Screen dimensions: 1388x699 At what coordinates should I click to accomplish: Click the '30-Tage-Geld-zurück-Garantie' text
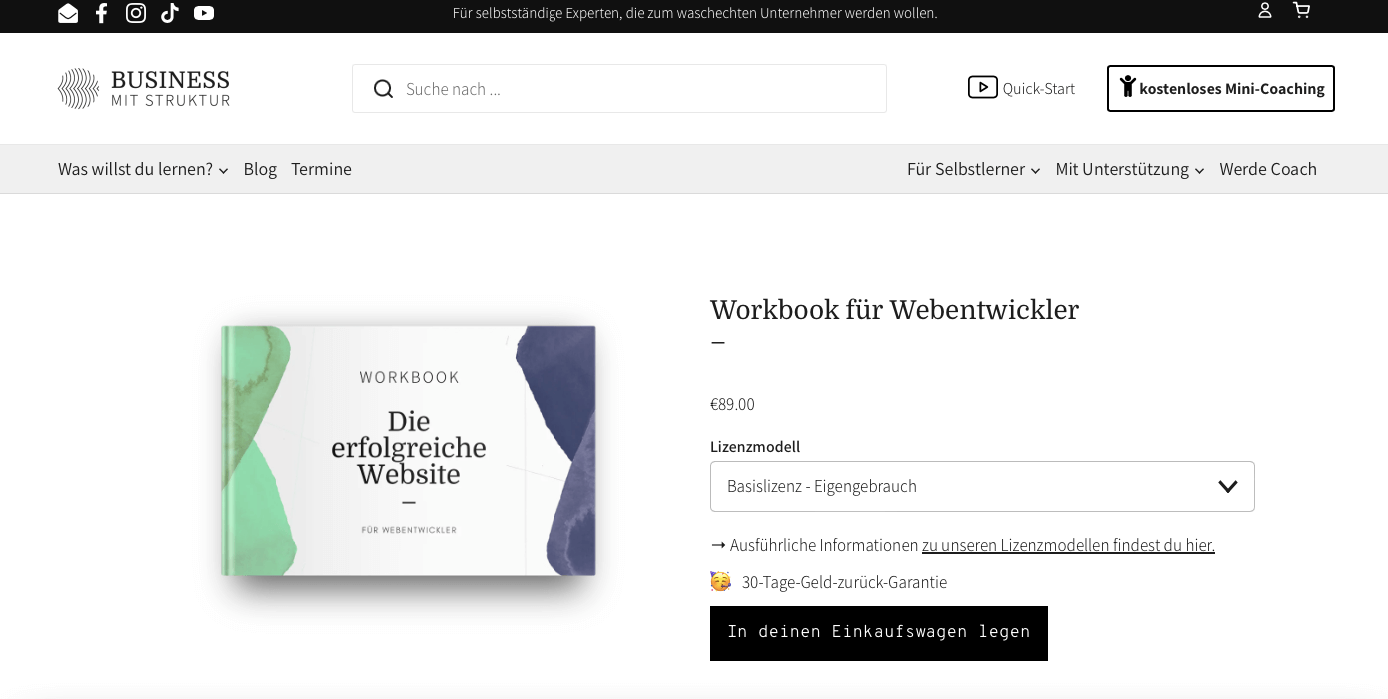844,582
